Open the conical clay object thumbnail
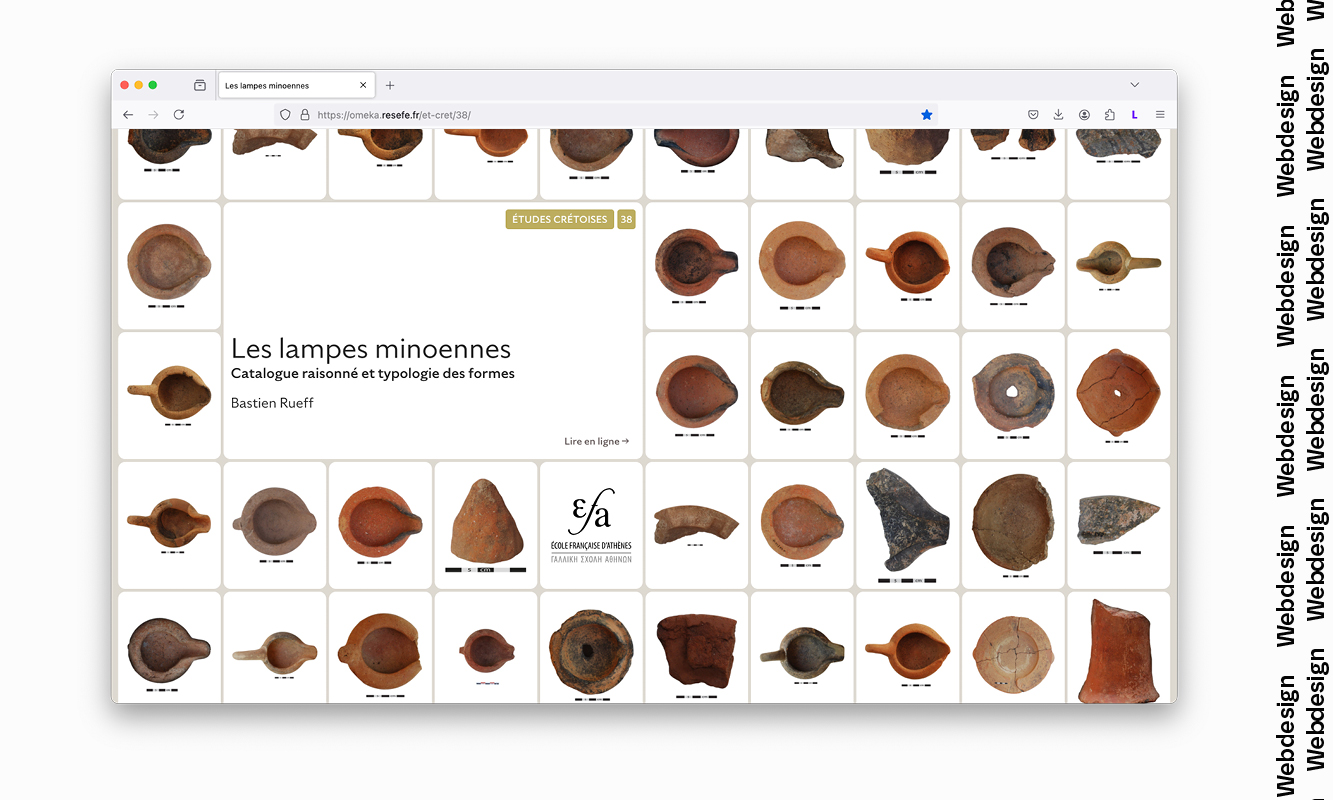The image size is (1333, 800). click(x=485, y=525)
